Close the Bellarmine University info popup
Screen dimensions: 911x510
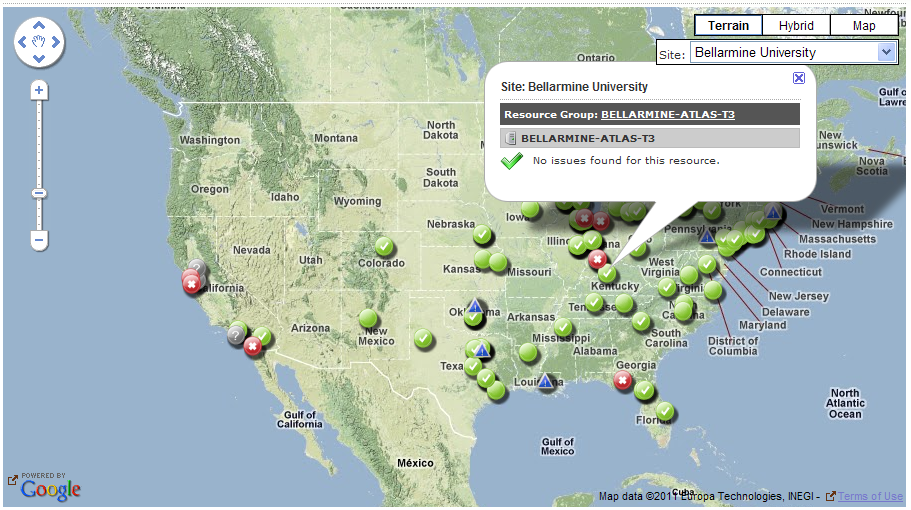(799, 78)
